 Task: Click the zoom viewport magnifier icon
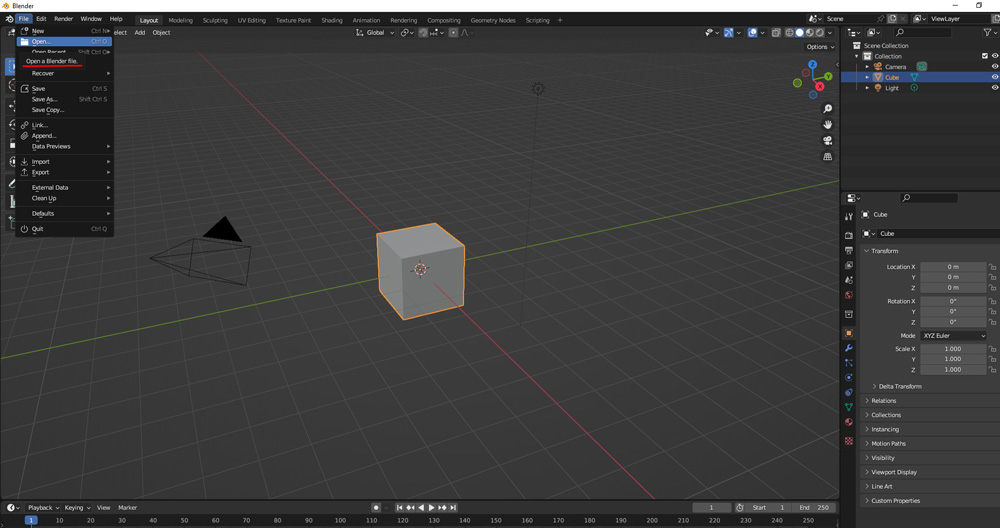pyautogui.click(x=827, y=109)
